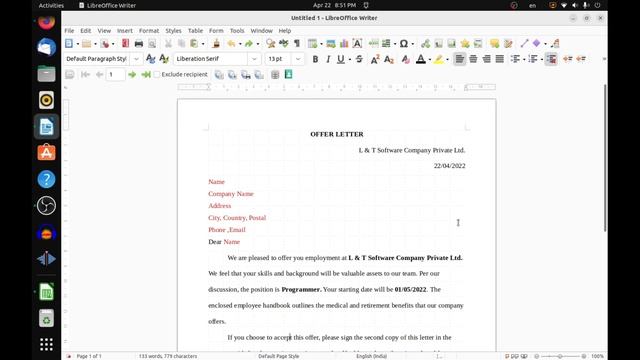Click English (India) language in status bar
640x360 pixels.
point(371,356)
